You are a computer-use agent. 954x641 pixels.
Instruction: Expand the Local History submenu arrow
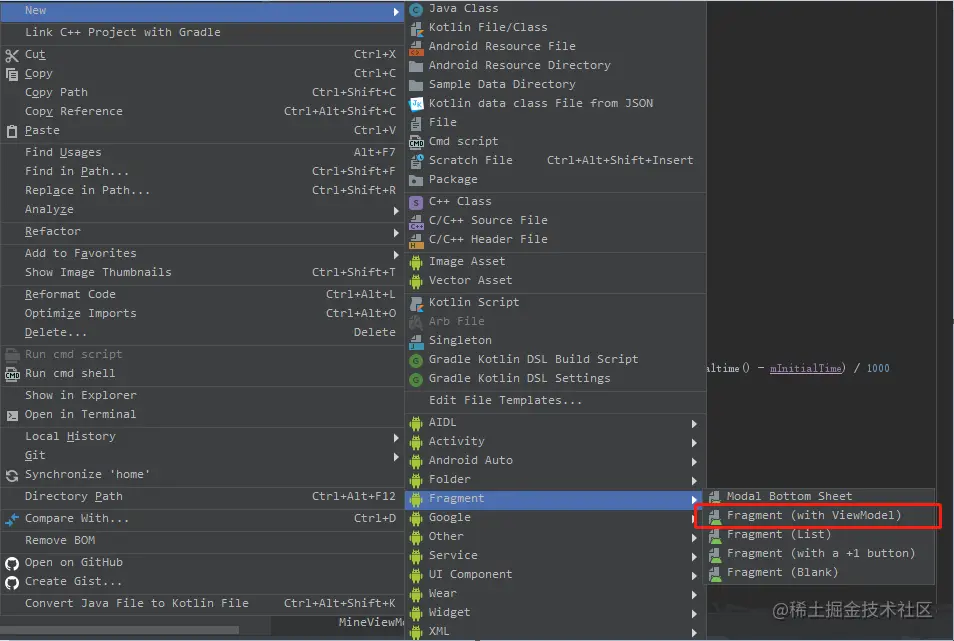point(396,437)
